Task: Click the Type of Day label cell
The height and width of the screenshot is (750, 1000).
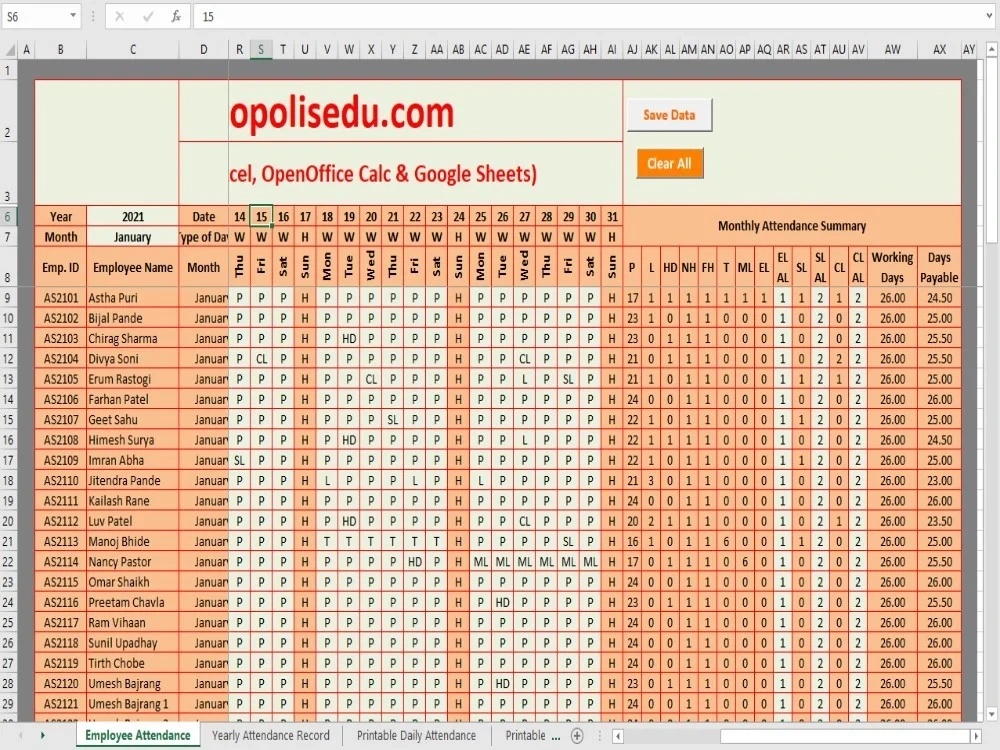Action: tap(203, 237)
